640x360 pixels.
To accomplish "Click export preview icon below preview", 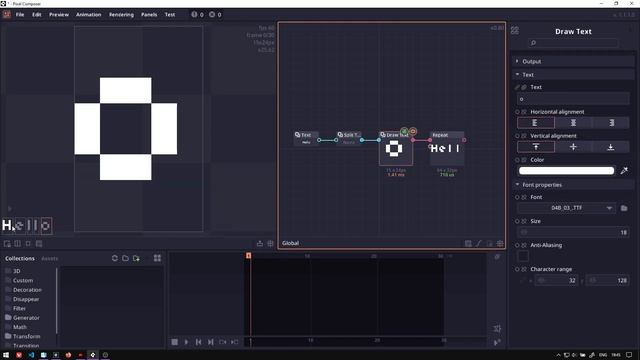I will click(260, 244).
